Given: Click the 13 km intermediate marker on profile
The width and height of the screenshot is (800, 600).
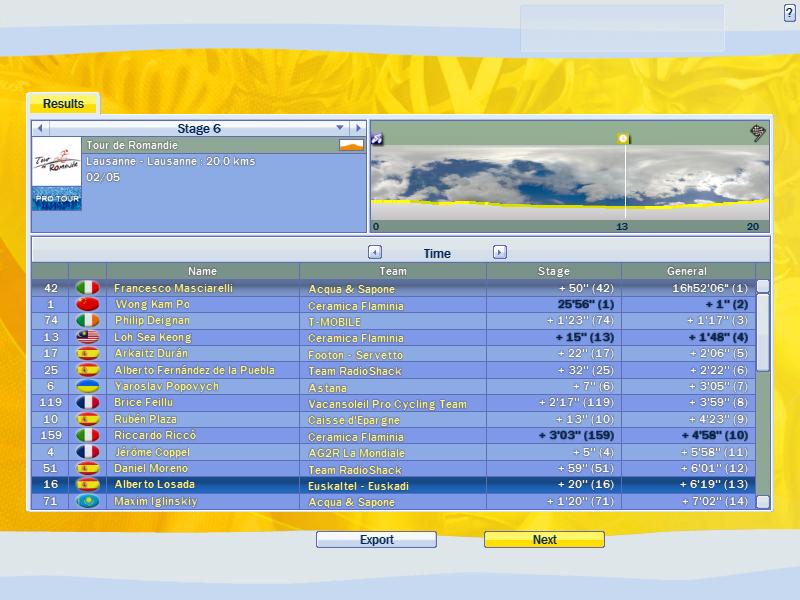Looking at the screenshot, I should (623, 138).
